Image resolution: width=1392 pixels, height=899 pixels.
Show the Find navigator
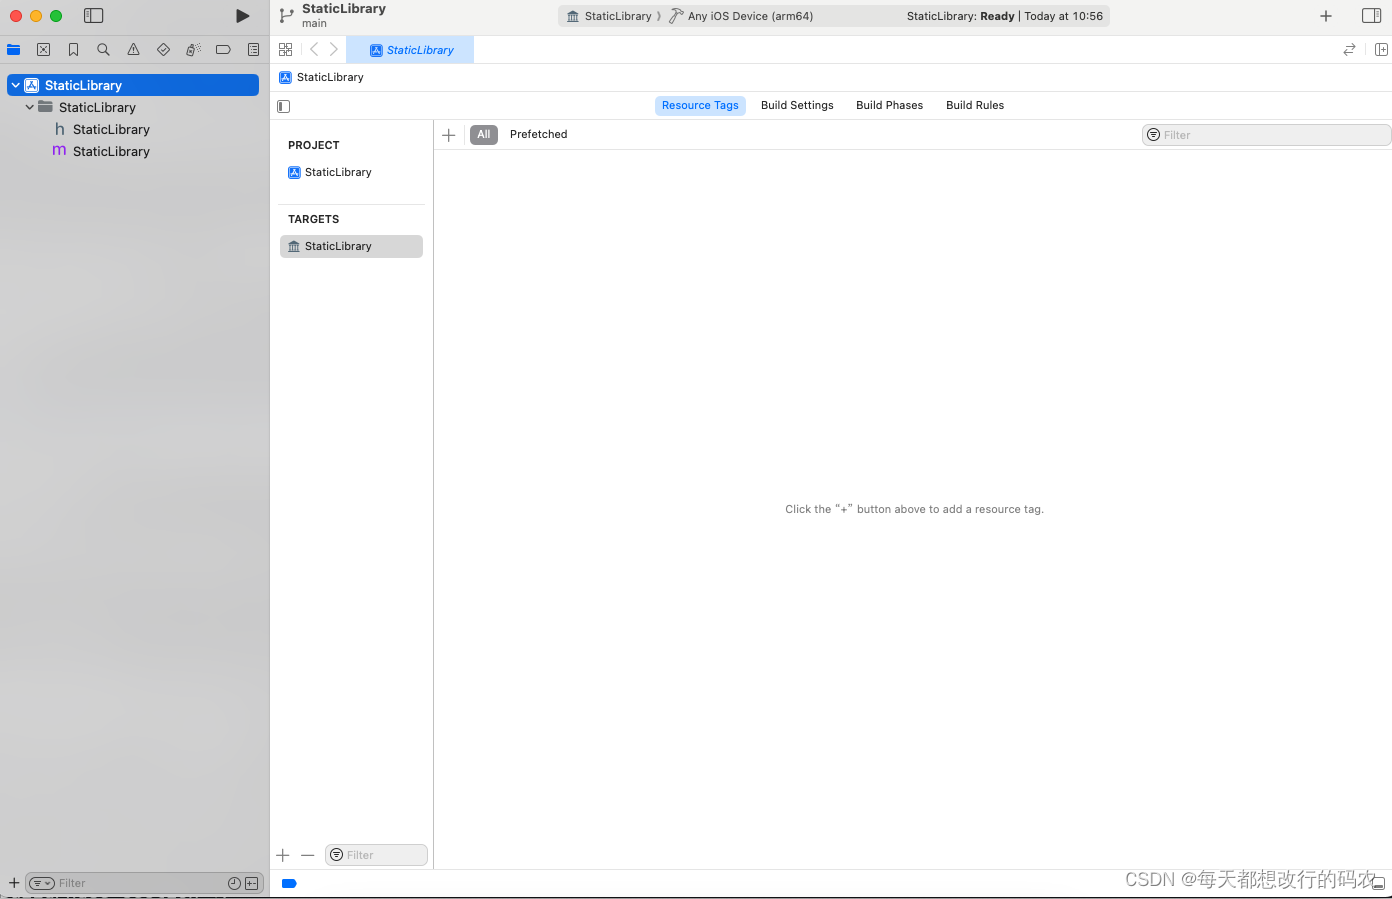(103, 49)
